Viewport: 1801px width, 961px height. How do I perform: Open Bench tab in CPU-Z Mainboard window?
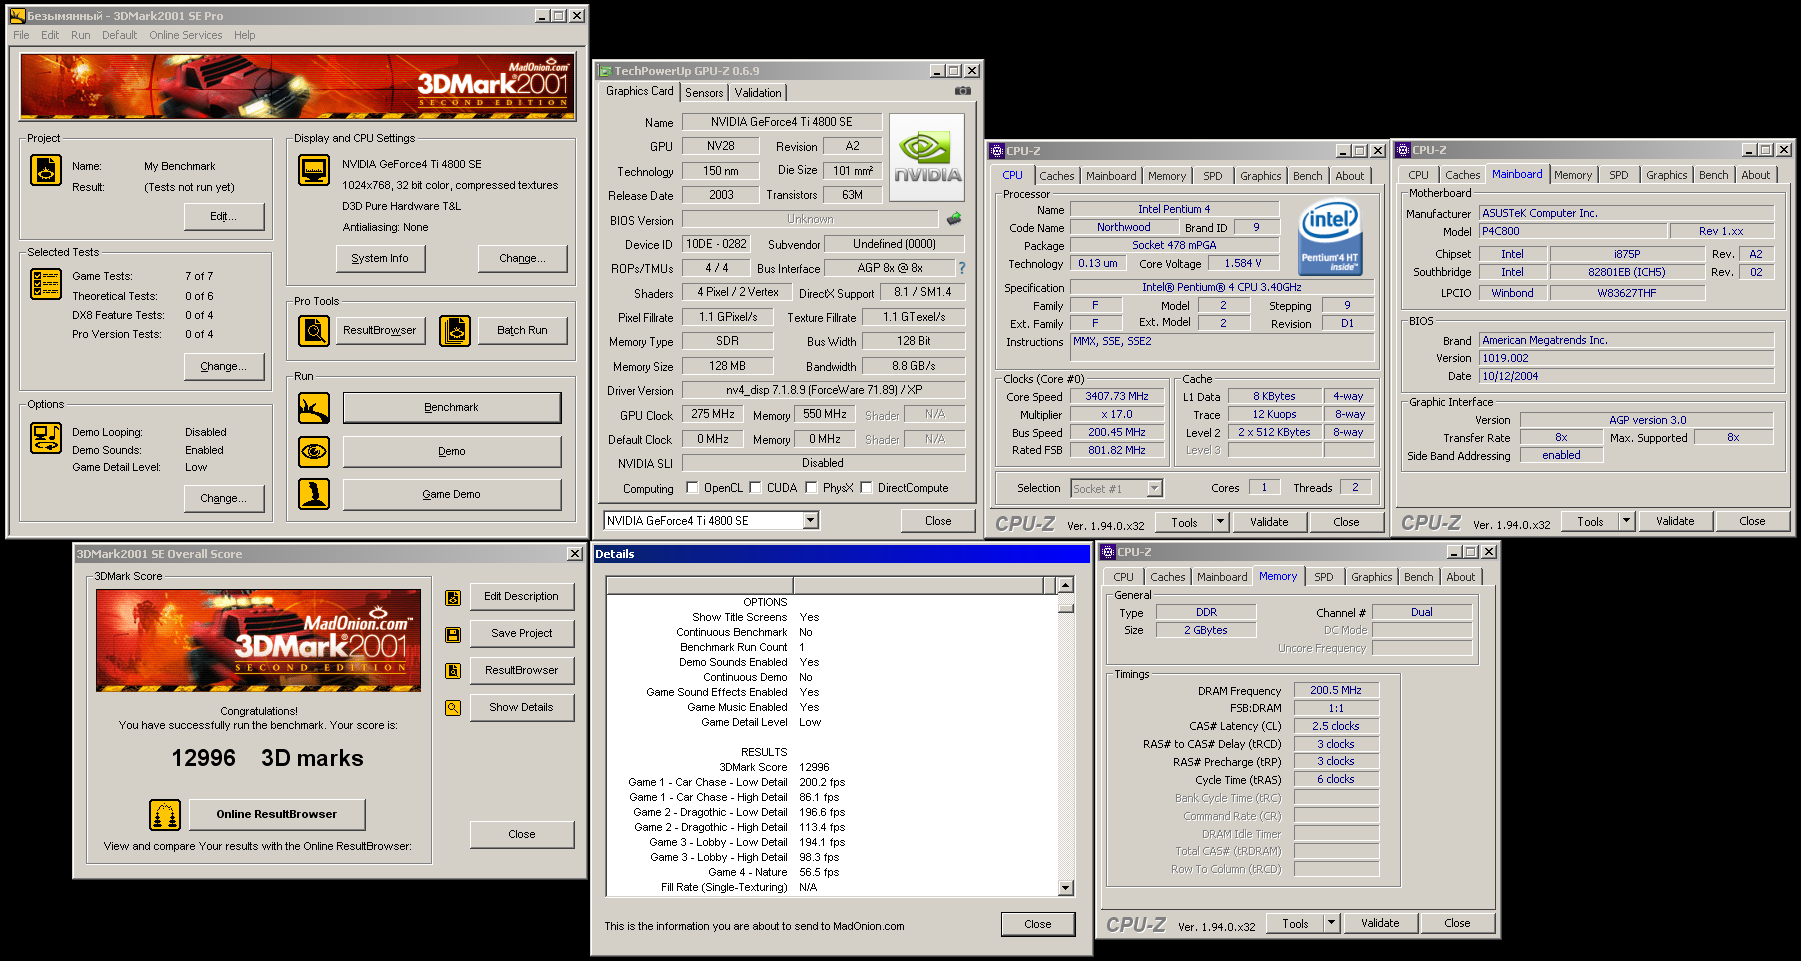(1713, 175)
